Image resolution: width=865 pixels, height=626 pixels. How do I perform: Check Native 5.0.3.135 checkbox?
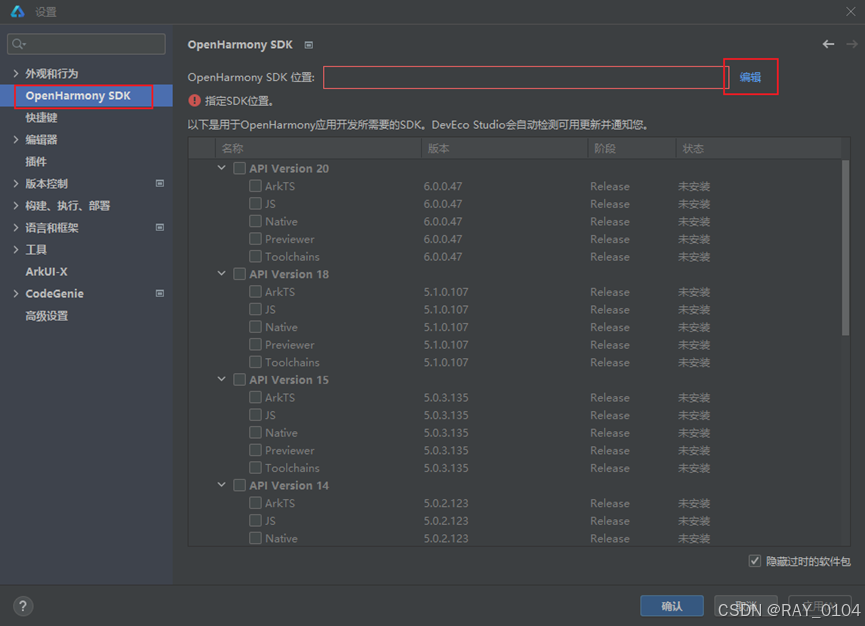(x=255, y=432)
